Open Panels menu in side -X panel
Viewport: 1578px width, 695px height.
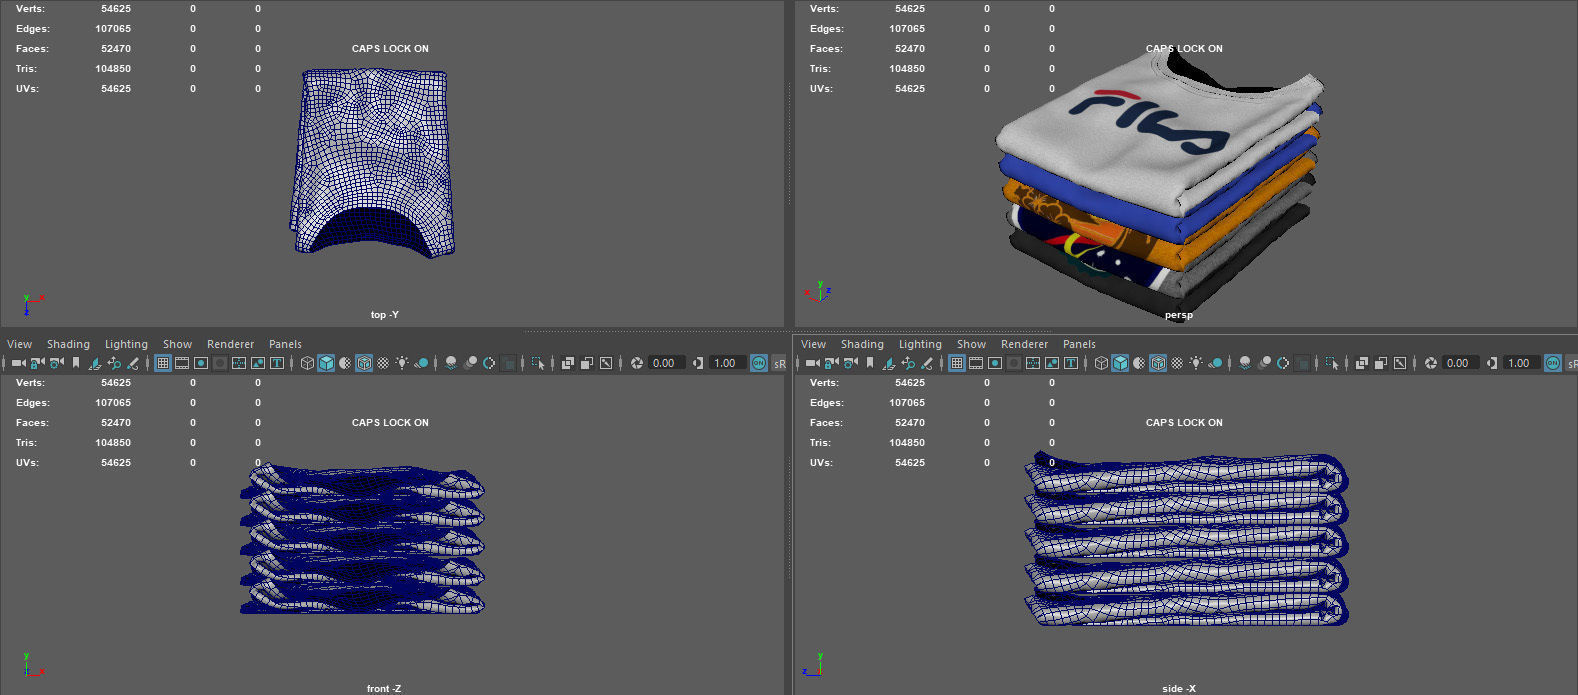pyautogui.click(x=1079, y=344)
